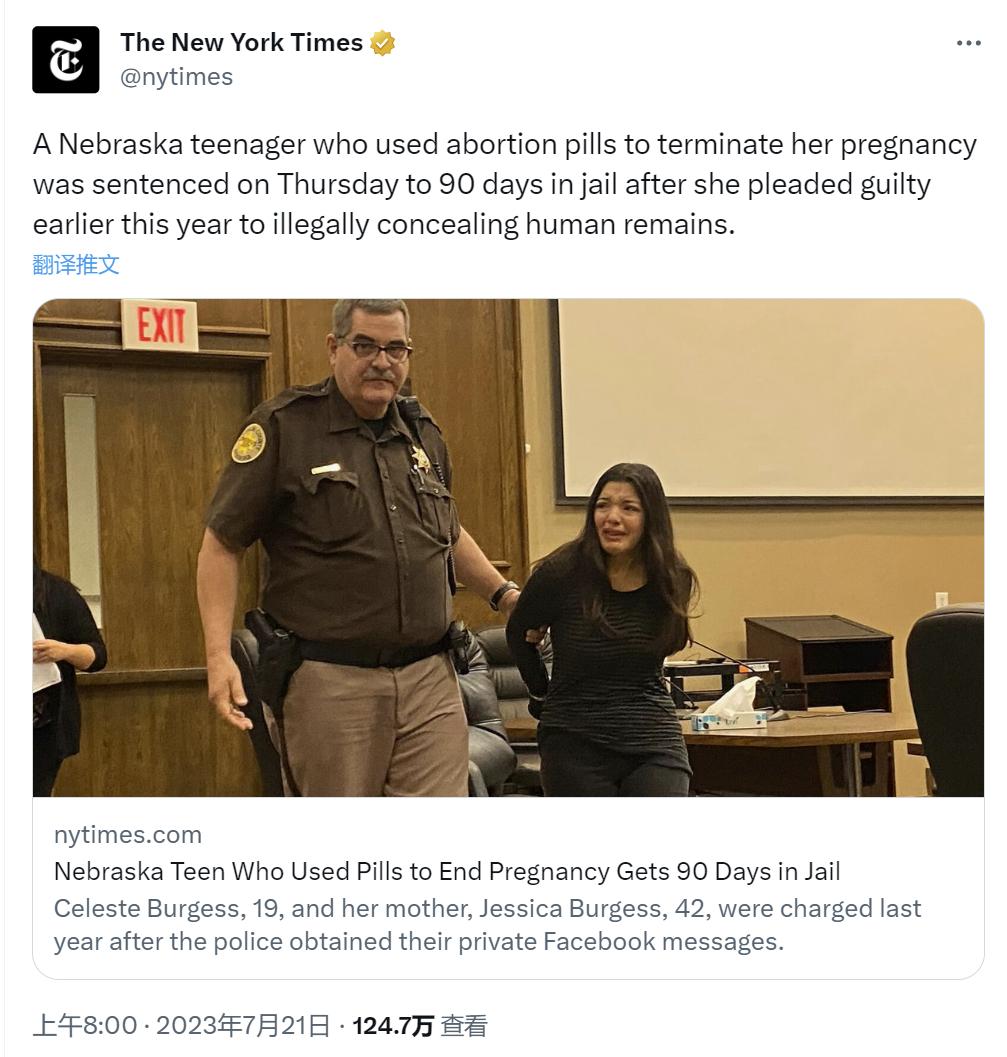Click the 翻译推文 translate tweet link
Screen dimensions: 1007x1057
(75, 264)
